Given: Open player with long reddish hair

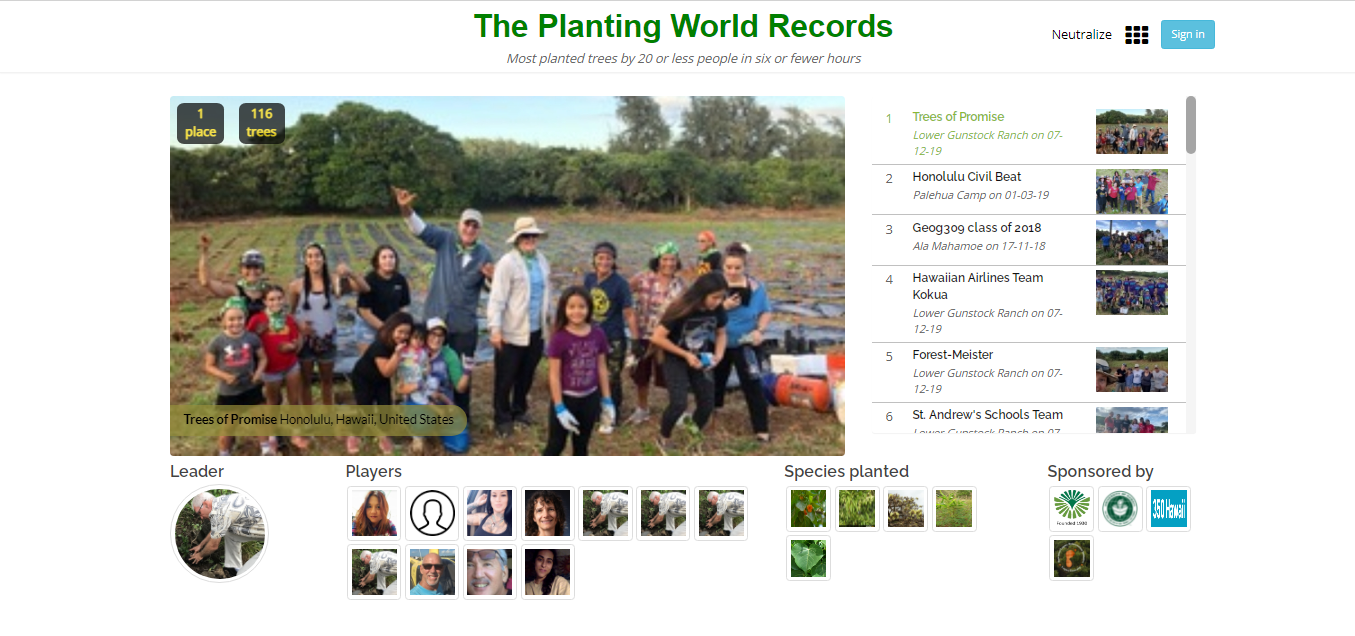Looking at the screenshot, I should click(x=374, y=514).
